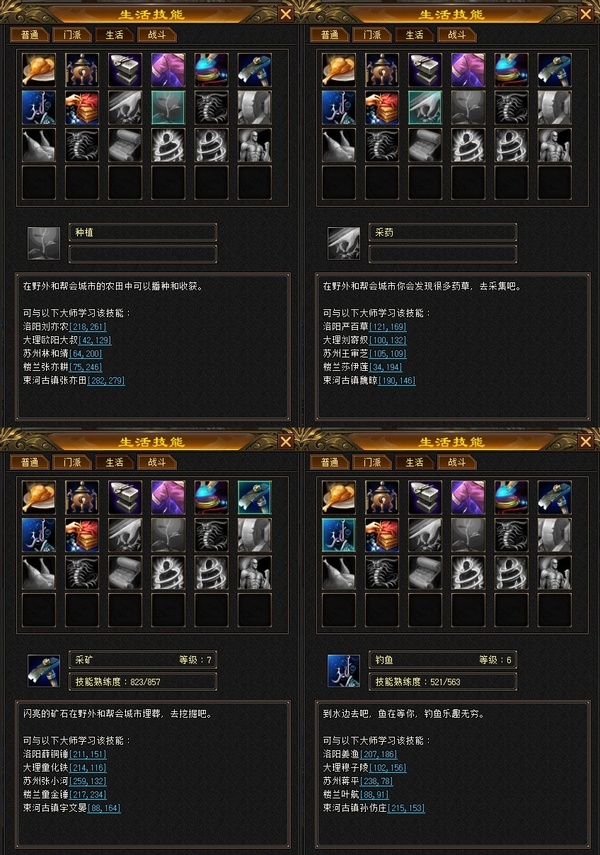Select the highlighted herb-gathering icon in 采药 panel

point(425,107)
